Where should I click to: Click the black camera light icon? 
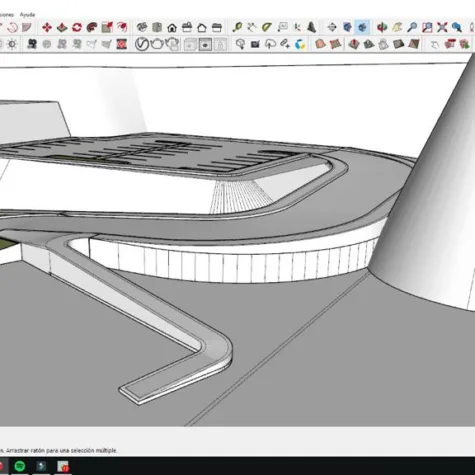coord(32,44)
